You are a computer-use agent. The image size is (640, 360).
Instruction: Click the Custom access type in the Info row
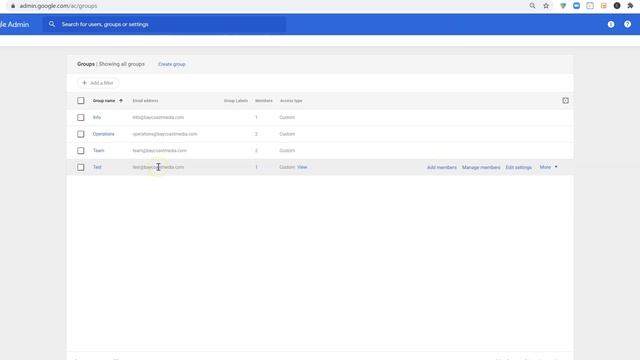point(287,117)
